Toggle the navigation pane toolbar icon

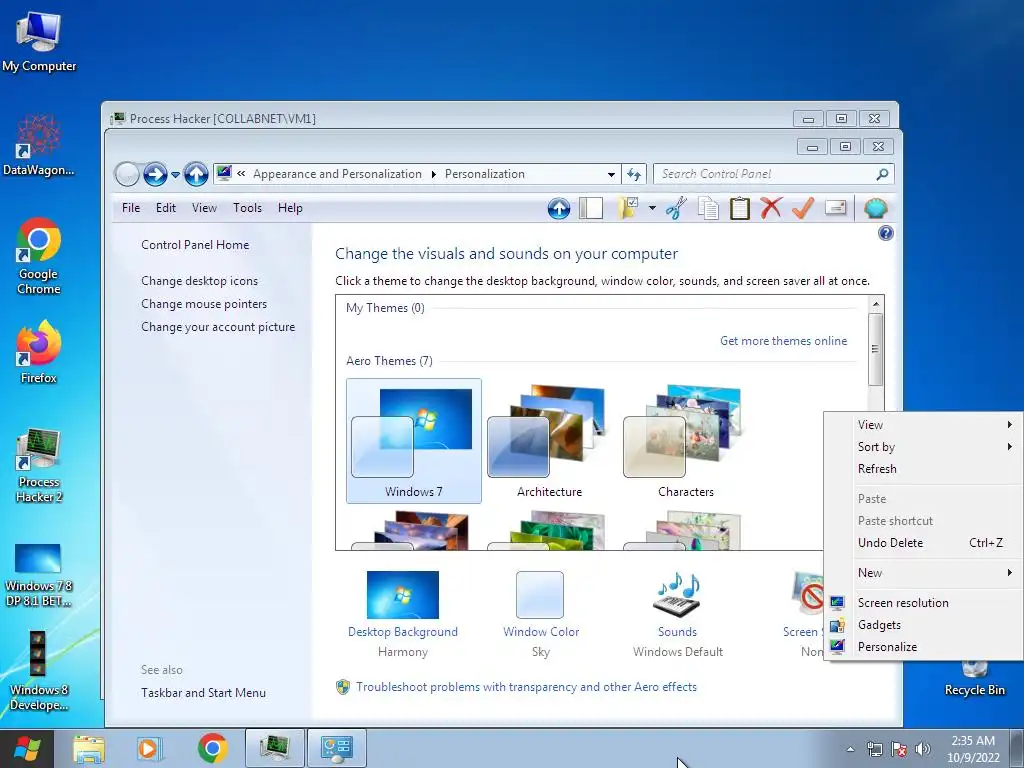[591, 208]
